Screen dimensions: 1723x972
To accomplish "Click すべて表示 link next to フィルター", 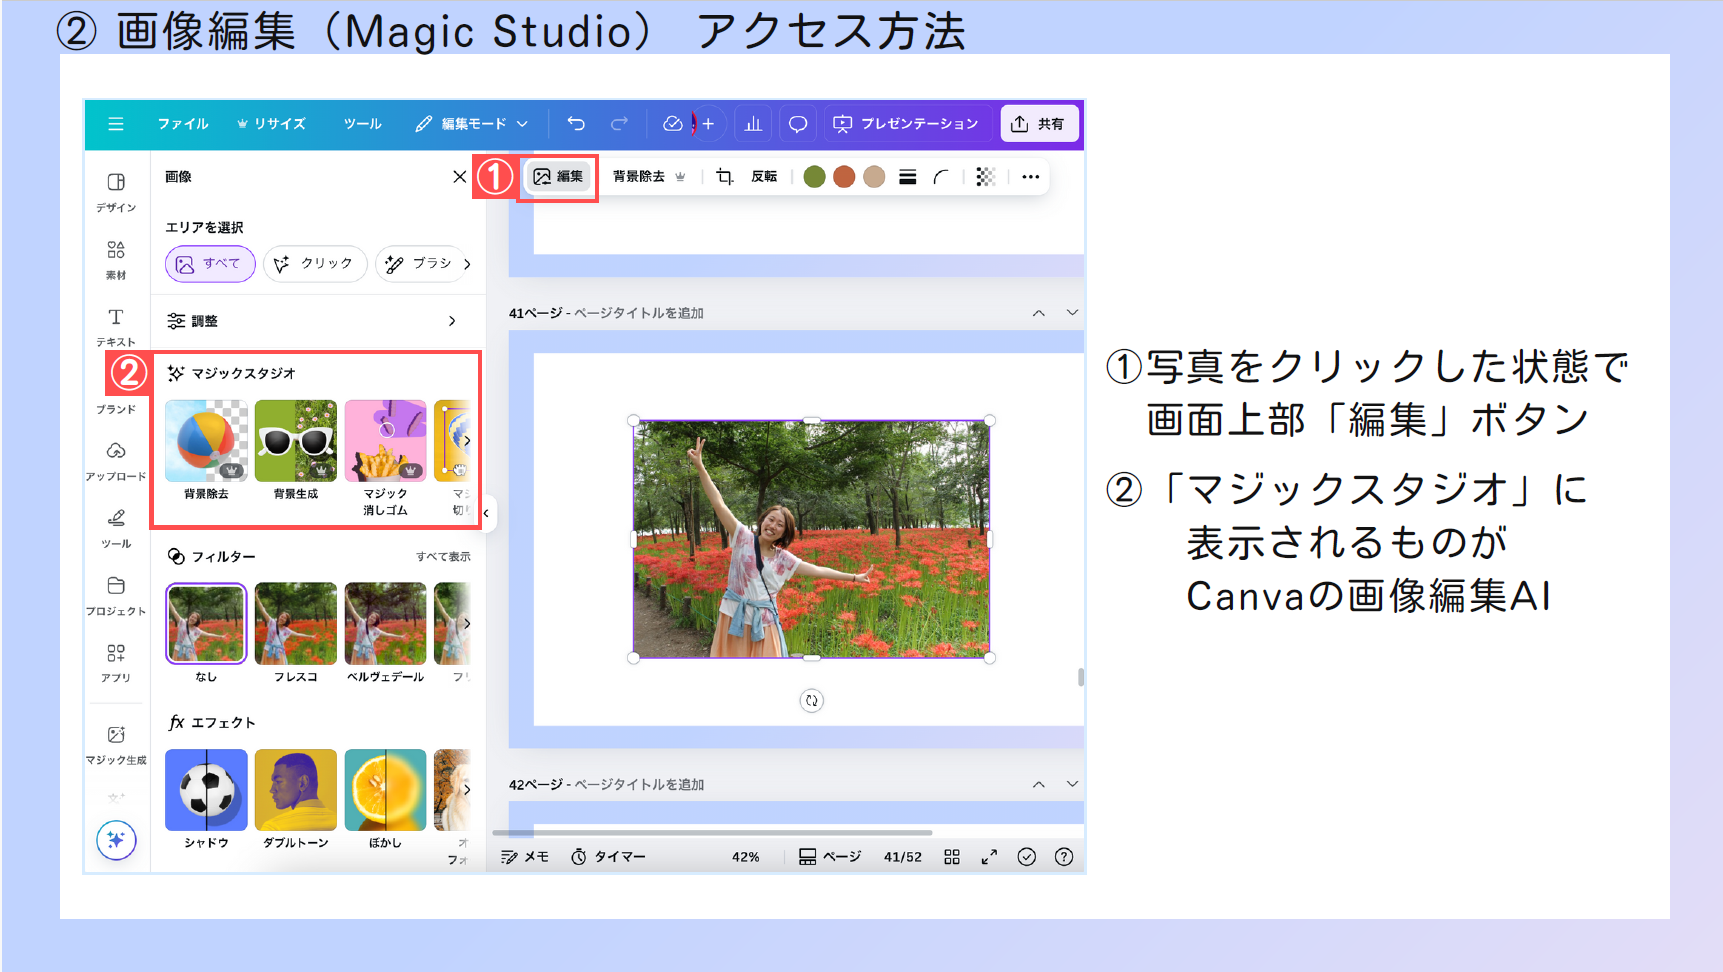I will 443,557.
